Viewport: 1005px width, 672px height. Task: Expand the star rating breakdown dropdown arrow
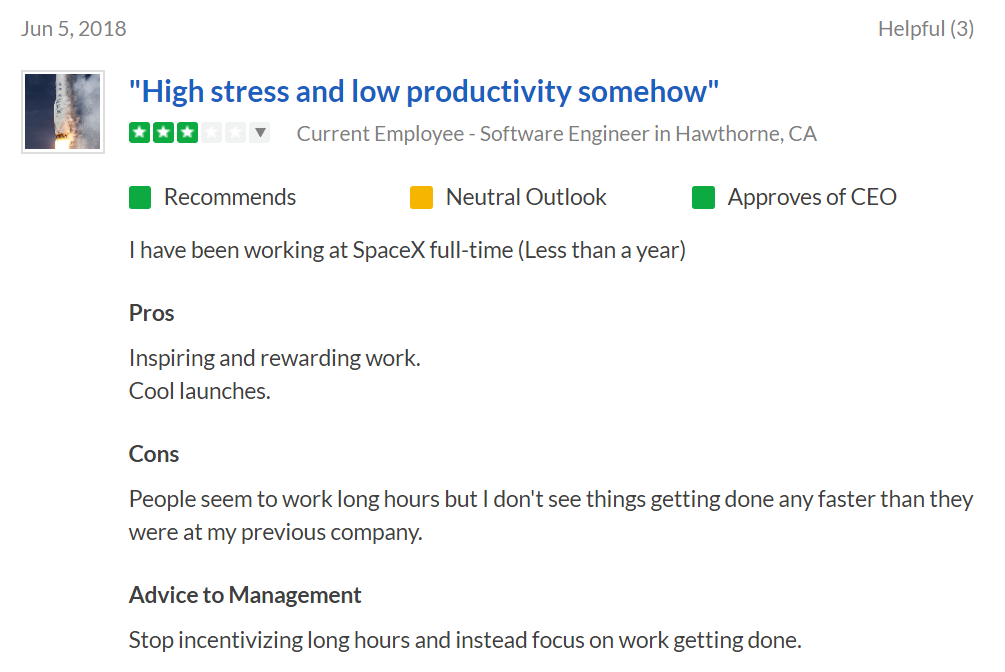click(x=260, y=133)
